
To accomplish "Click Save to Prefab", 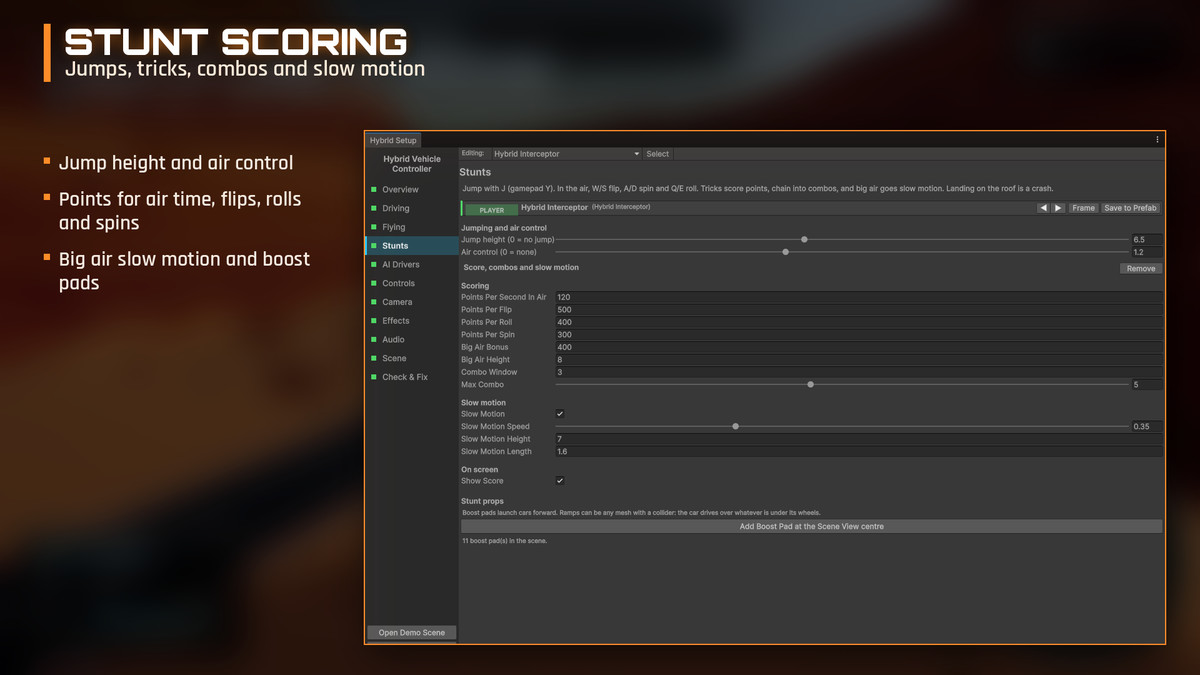I will coord(1131,208).
